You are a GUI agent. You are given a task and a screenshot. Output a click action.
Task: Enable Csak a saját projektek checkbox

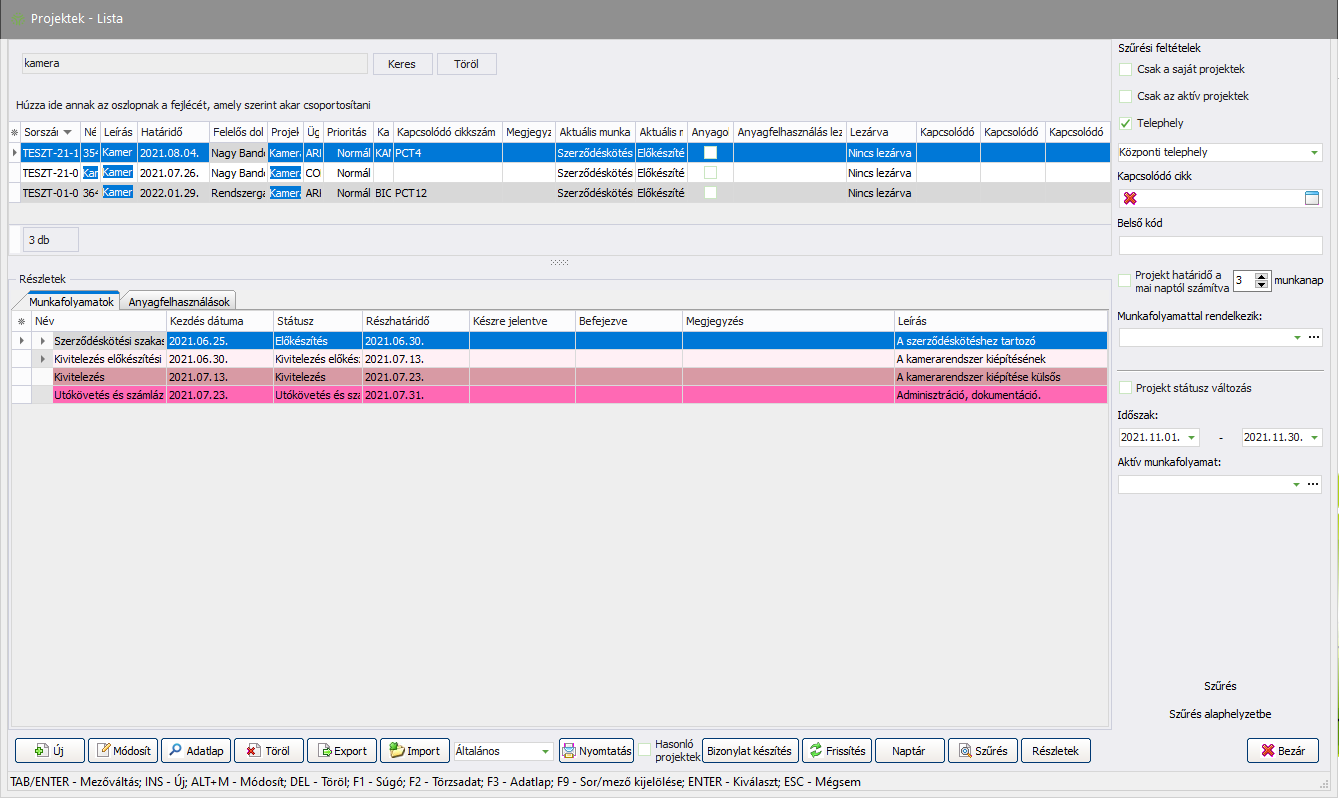(x=1126, y=70)
